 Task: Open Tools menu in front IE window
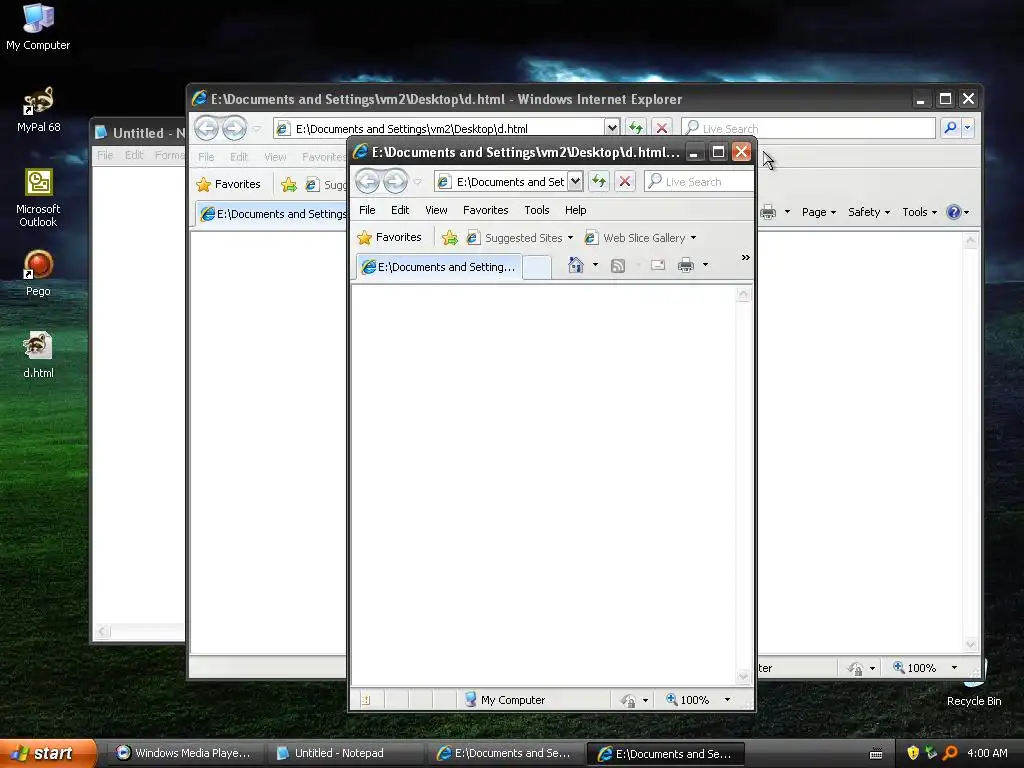pos(536,210)
